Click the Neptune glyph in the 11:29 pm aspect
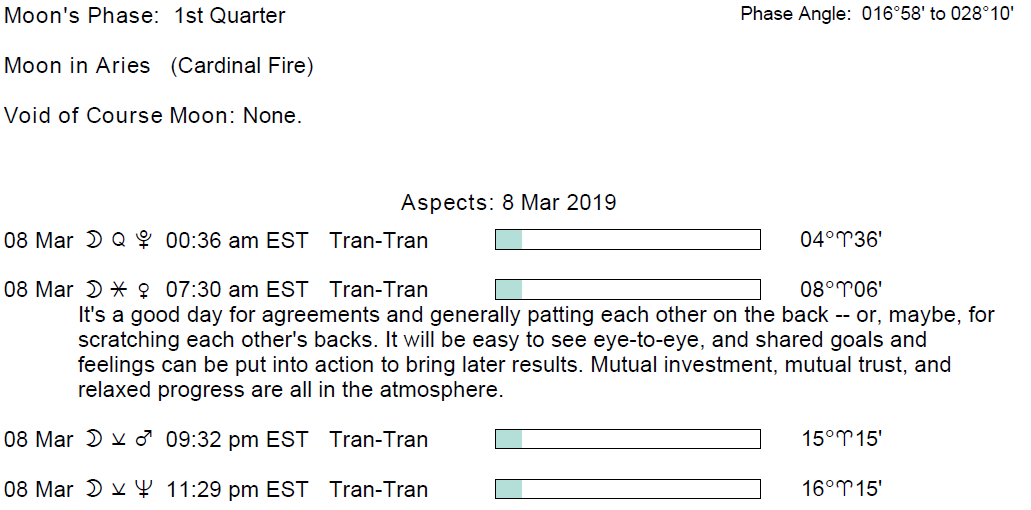 (x=145, y=490)
